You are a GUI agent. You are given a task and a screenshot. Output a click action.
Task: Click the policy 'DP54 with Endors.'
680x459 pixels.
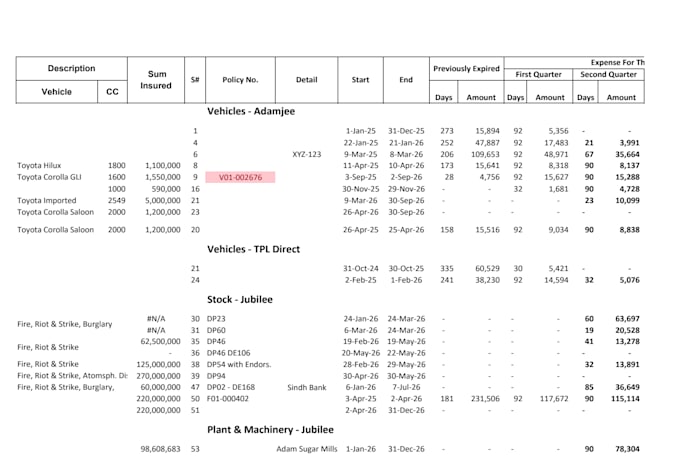point(239,364)
